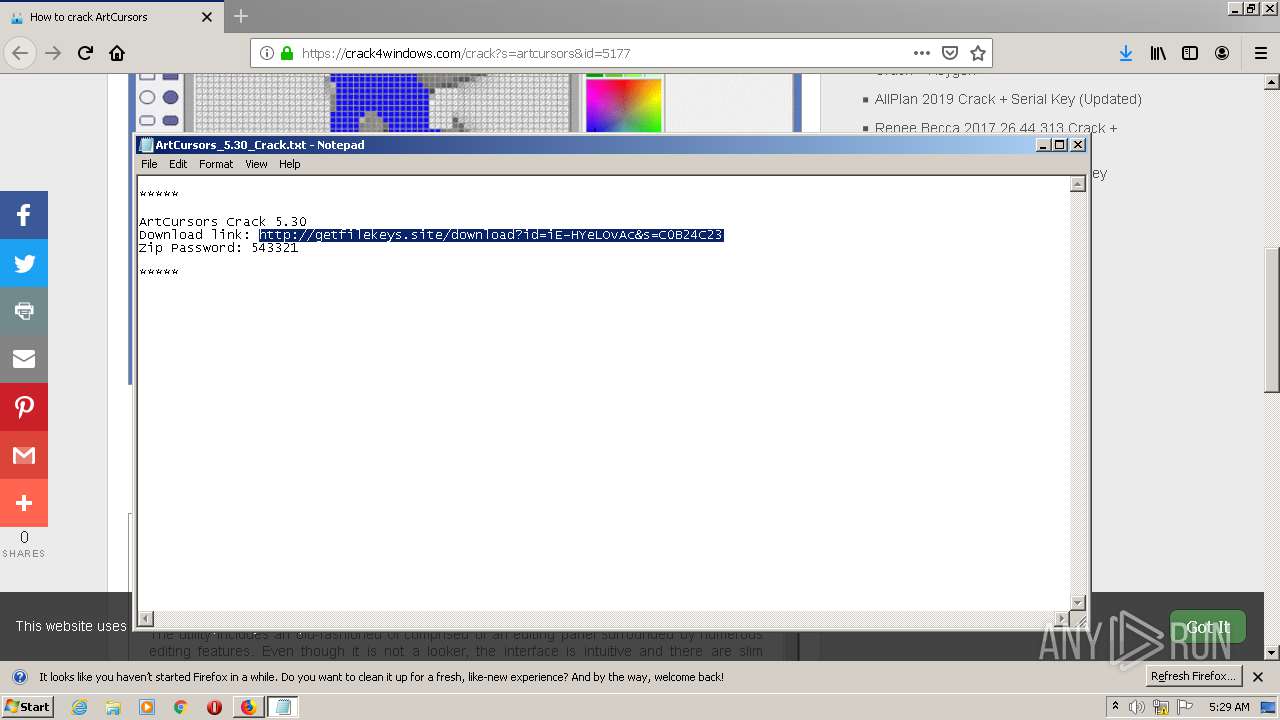Share on Twitter sidebar button
Screen dimensions: 1280x720
(x=24, y=263)
